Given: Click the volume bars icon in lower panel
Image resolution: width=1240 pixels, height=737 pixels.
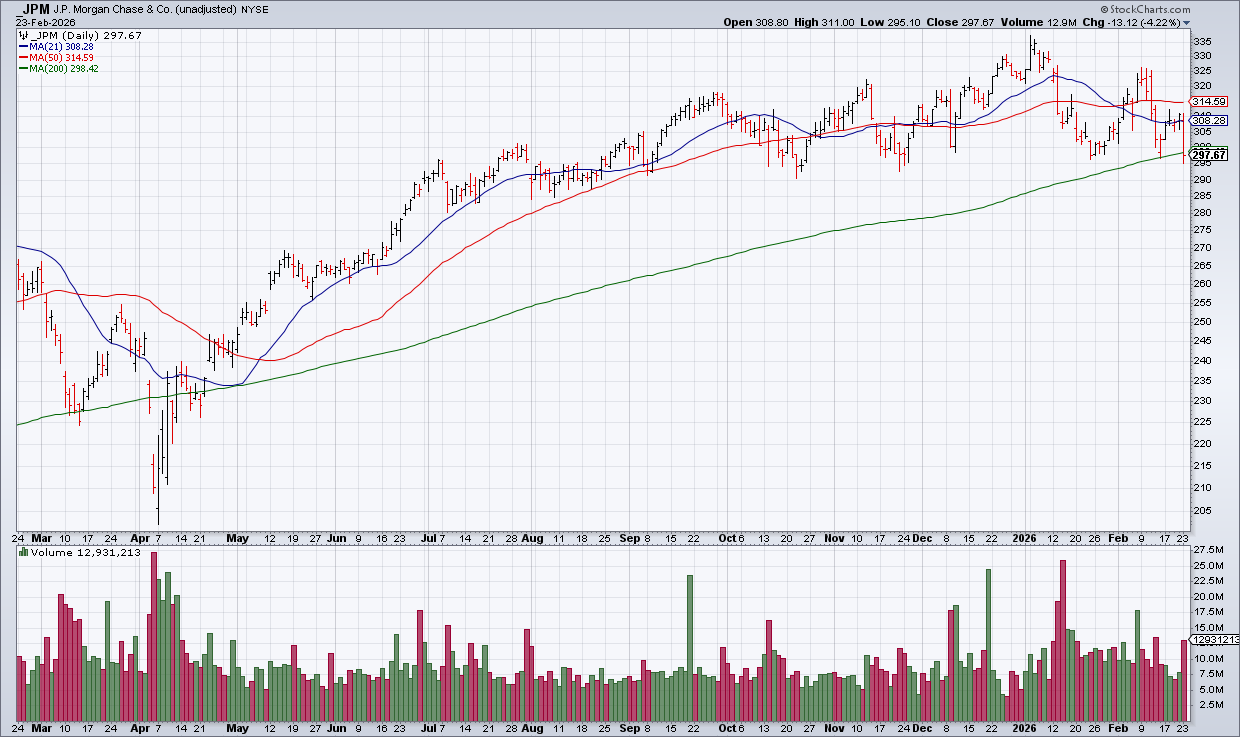Looking at the screenshot, I should tap(24, 552).
